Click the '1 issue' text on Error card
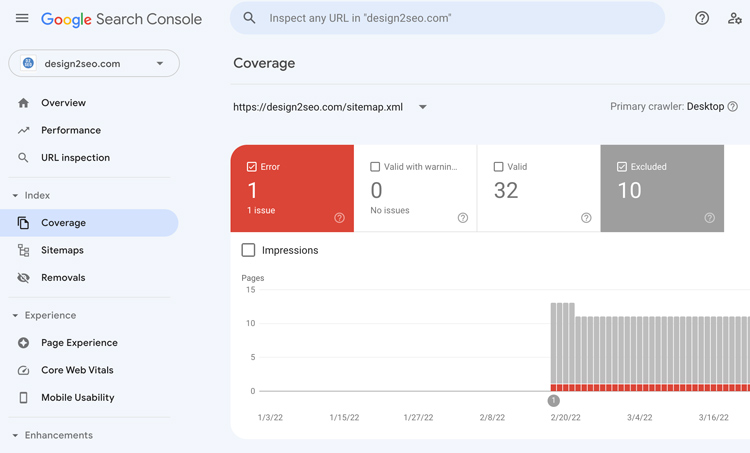This screenshot has width=750, height=453. 261,210
